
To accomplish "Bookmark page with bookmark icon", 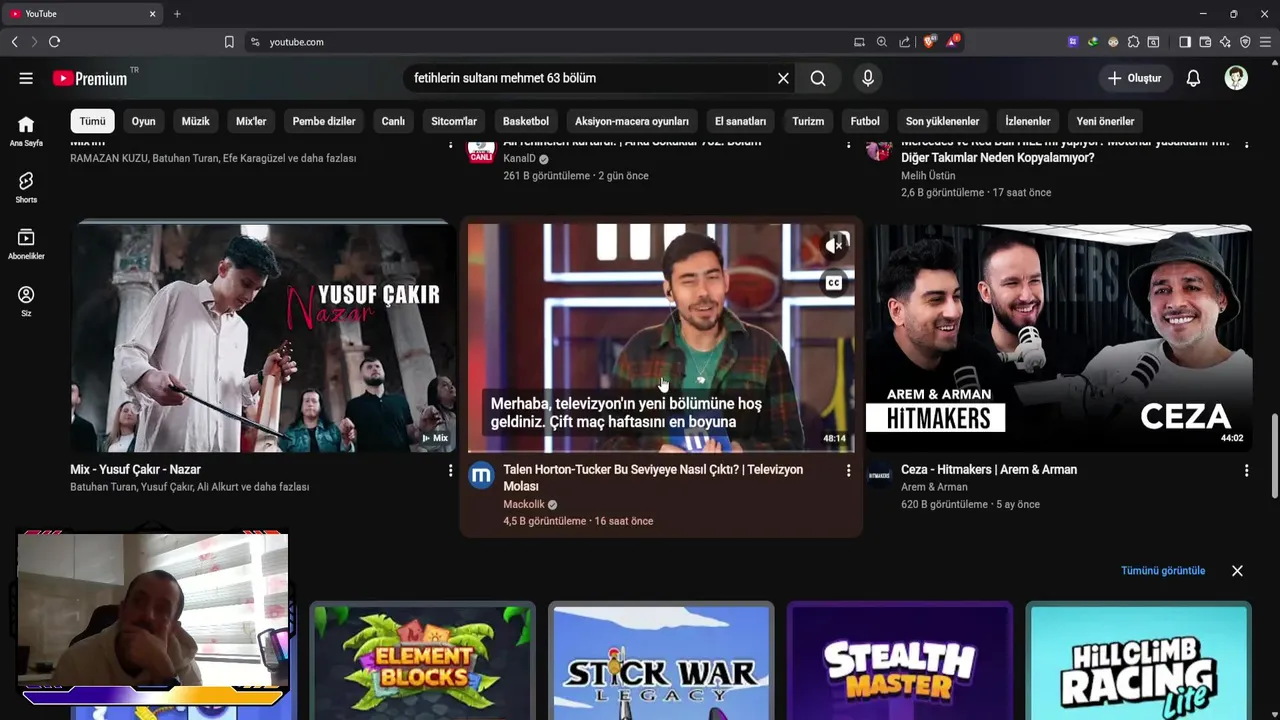I will tap(229, 42).
